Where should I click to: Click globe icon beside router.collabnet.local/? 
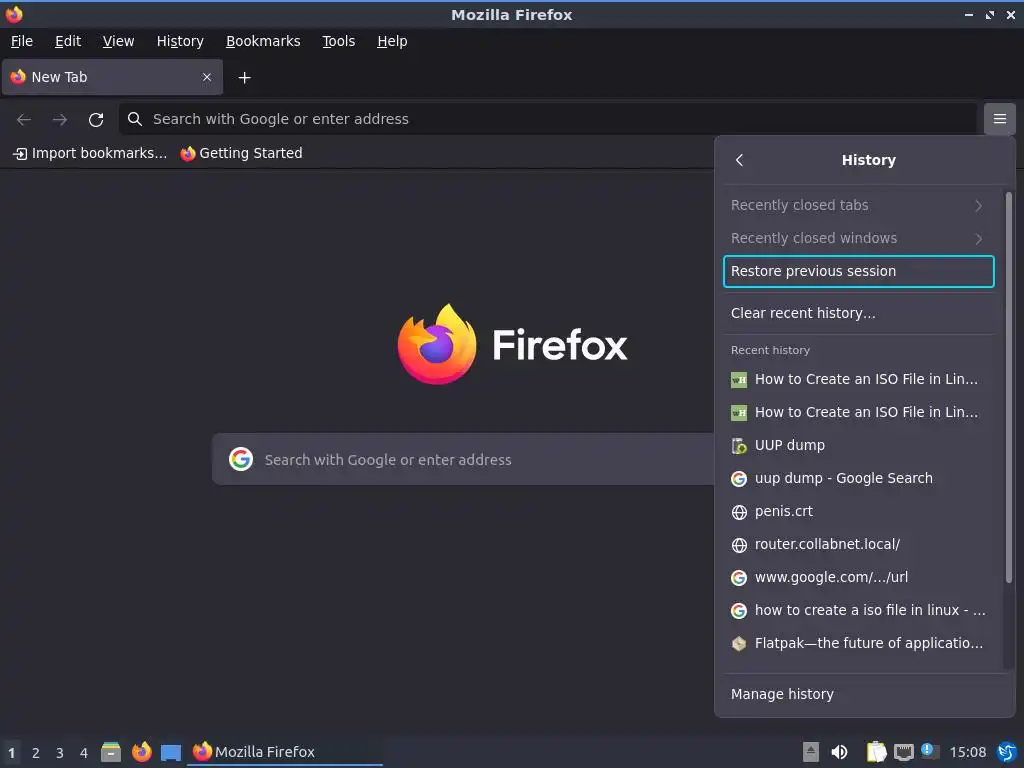(739, 545)
